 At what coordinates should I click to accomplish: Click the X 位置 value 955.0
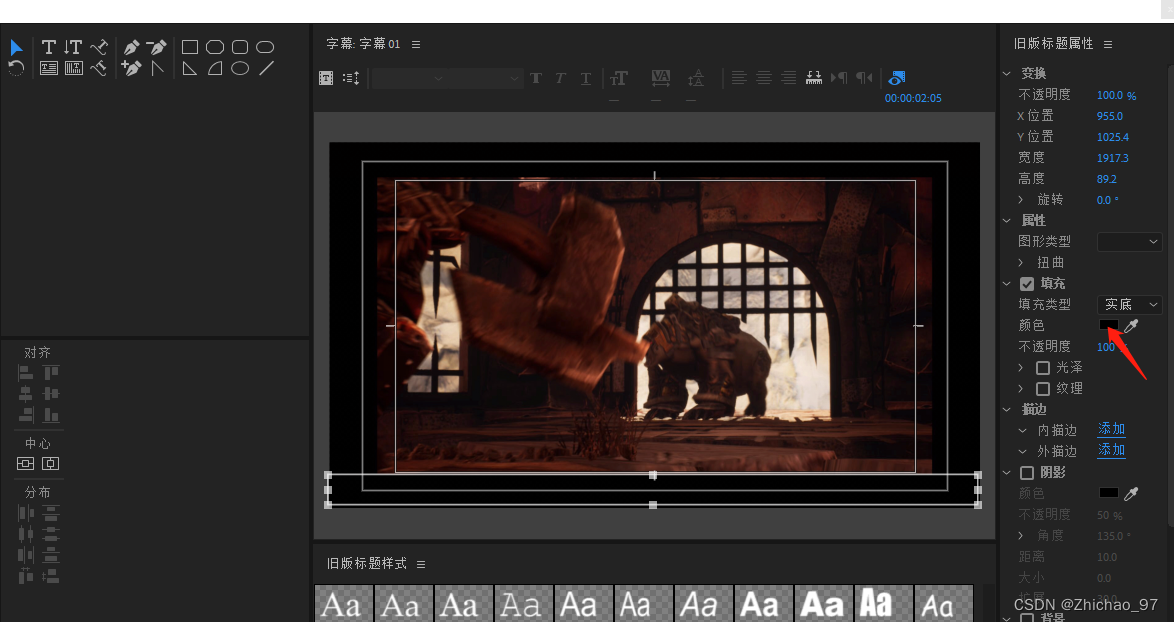1110,116
